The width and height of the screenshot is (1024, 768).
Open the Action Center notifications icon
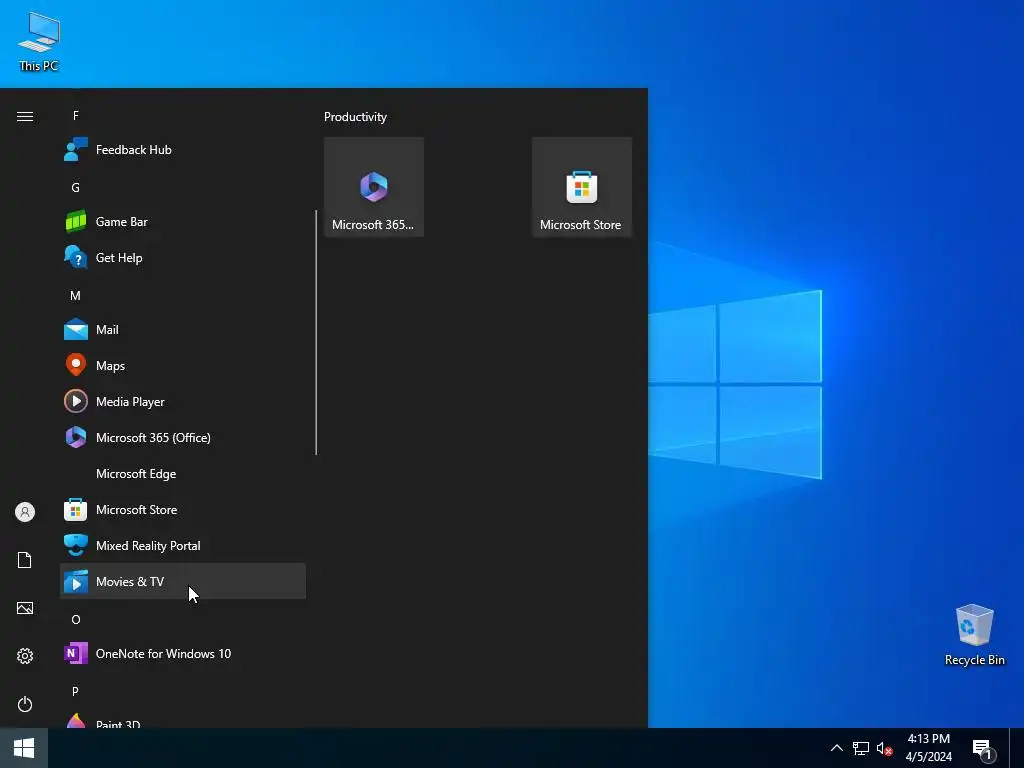984,748
